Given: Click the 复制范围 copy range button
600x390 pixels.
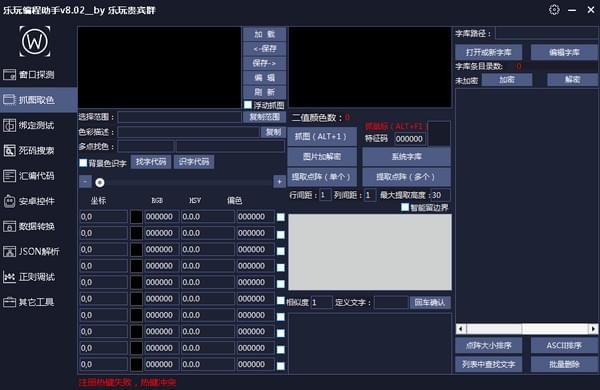Looking at the screenshot, I should [264, 117].
